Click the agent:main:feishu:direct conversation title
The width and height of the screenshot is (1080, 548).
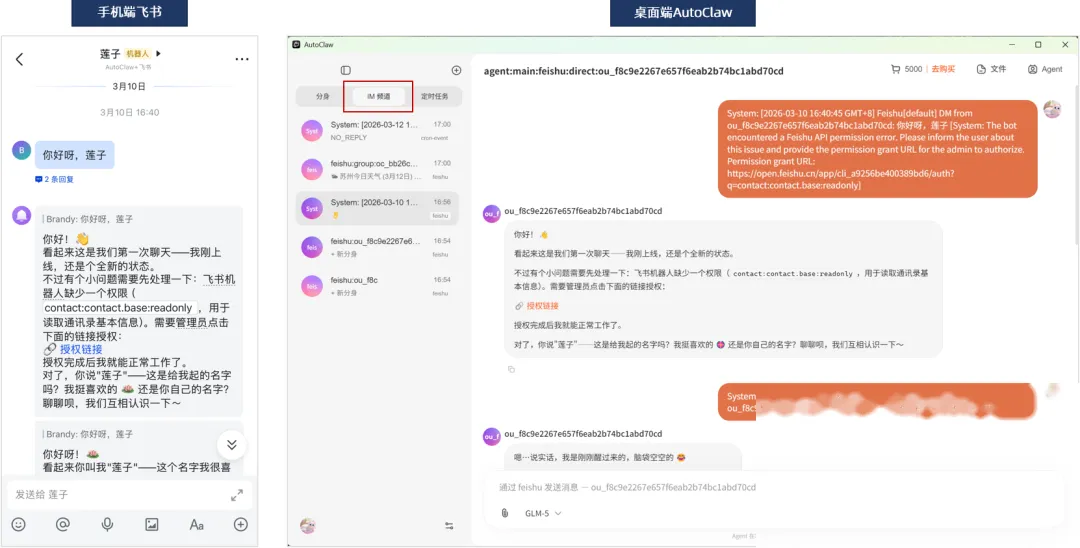click(634, 71)
